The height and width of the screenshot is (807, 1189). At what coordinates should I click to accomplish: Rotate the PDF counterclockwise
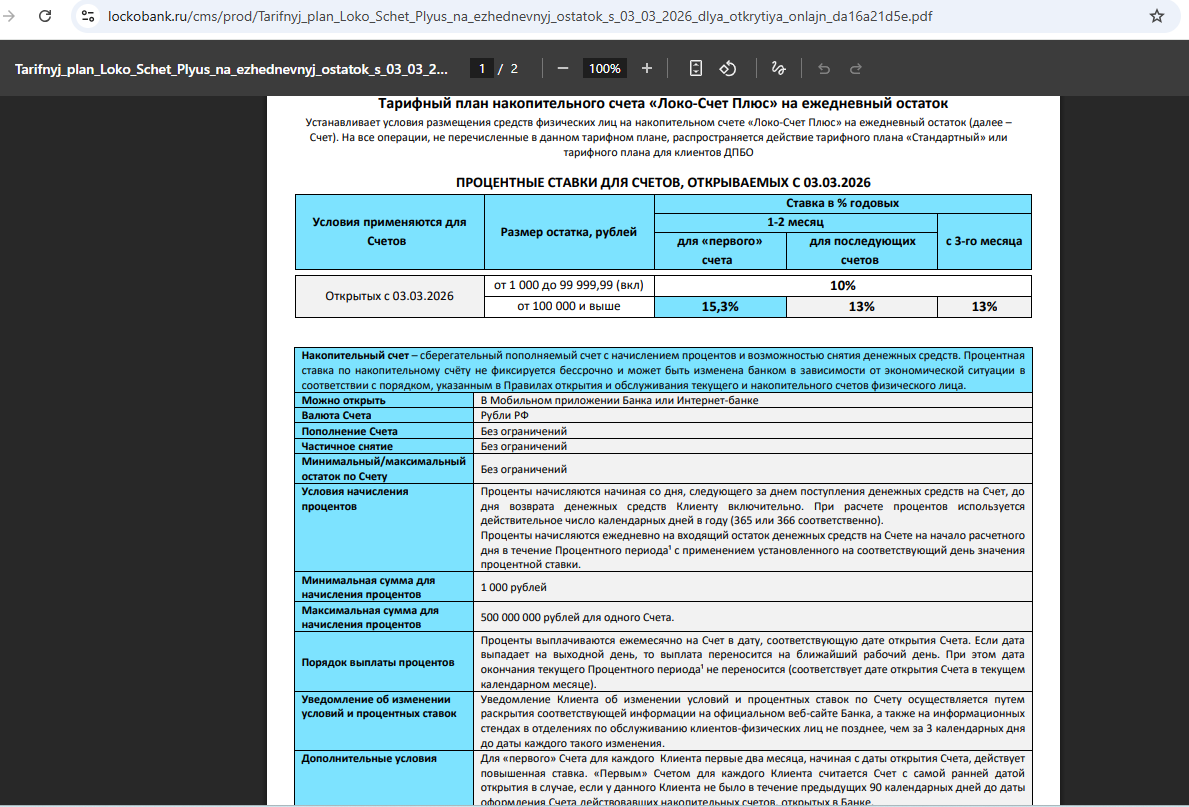[x=729, y=68]
